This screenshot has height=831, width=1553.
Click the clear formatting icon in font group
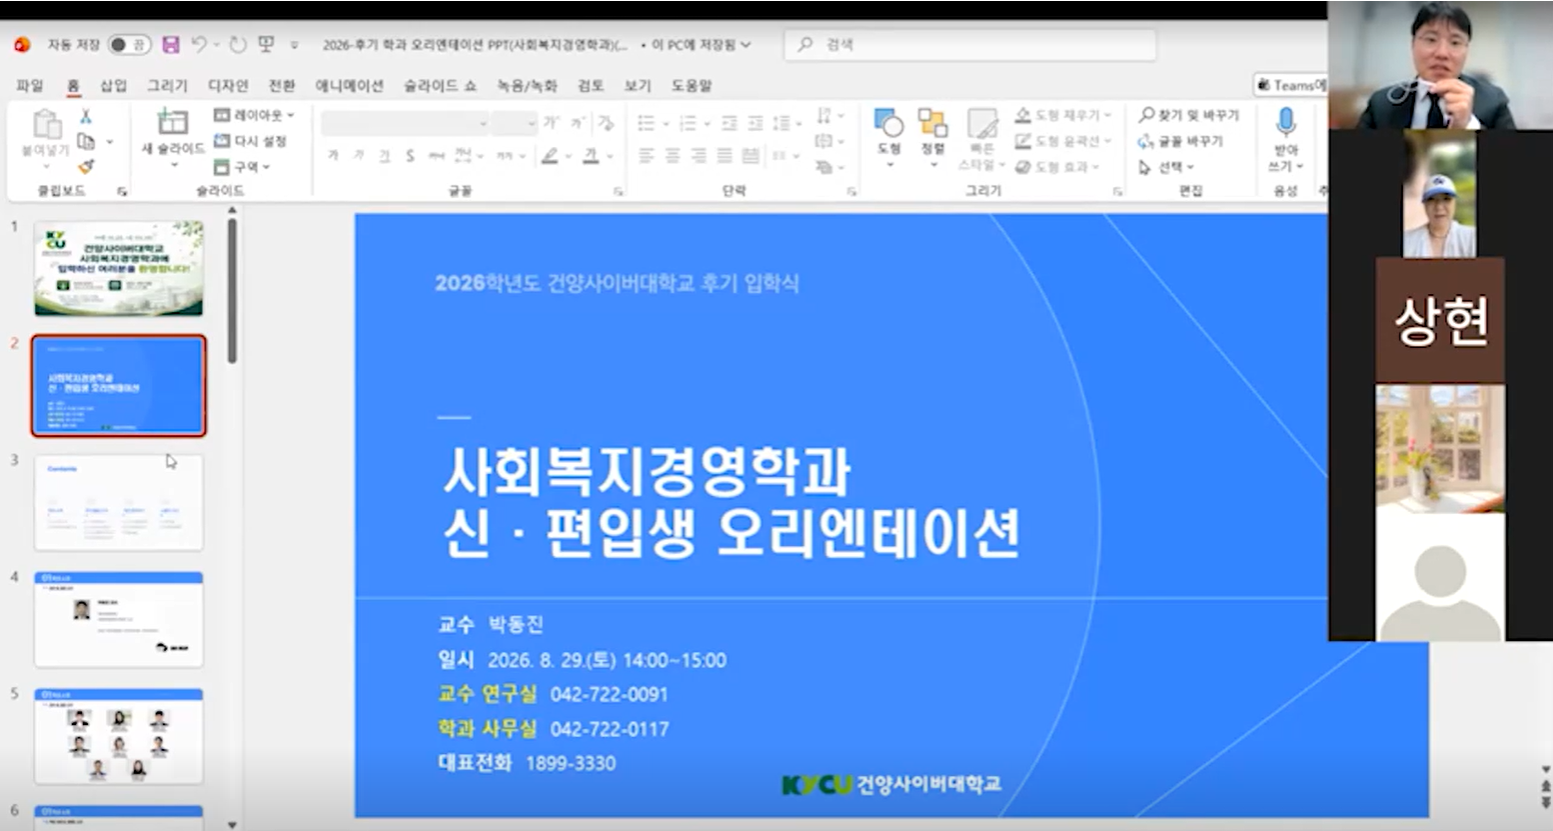pos(605,123)
